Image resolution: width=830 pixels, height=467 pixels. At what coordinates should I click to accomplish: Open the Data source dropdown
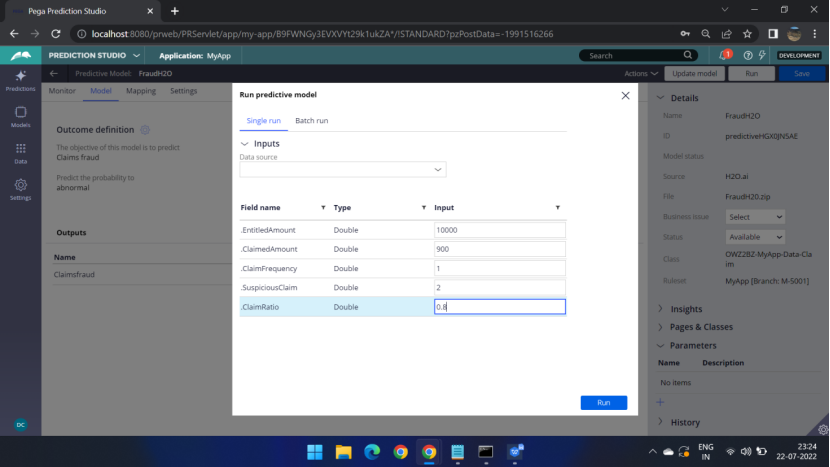342,169
